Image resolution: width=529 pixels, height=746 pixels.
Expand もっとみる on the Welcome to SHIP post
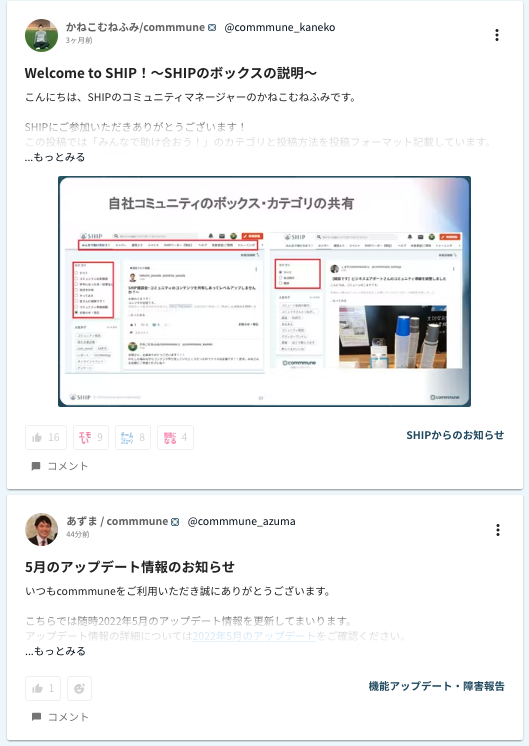(x=55, y=157)
